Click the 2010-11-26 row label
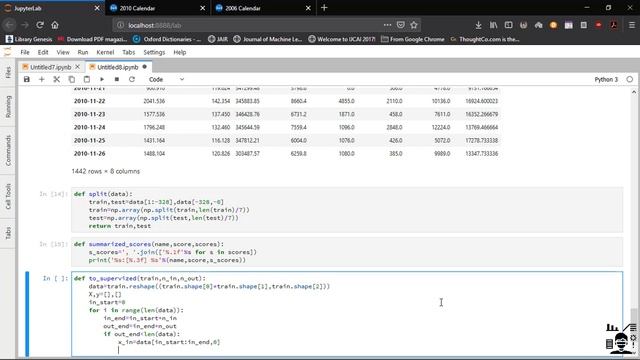Screen dimensions: 640x360 (x=89, y=153)
